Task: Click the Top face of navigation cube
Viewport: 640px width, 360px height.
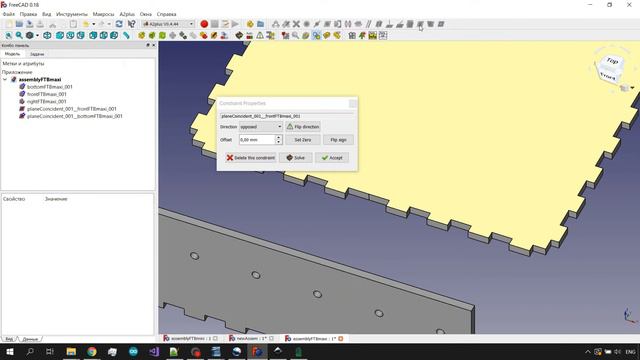Action: coord(612,61)
